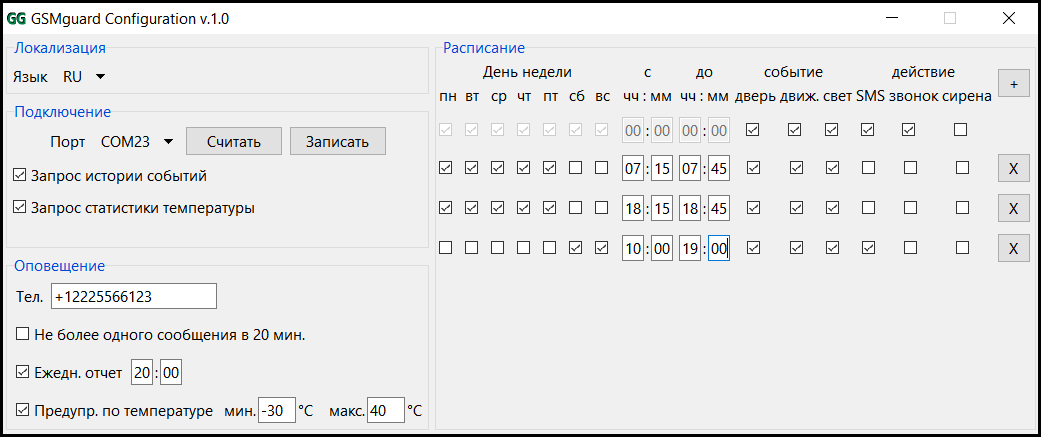The image size is (1041, 437).
Task: Disable 'Ежедн. отчет' checkbox
Action: [23, 373]
